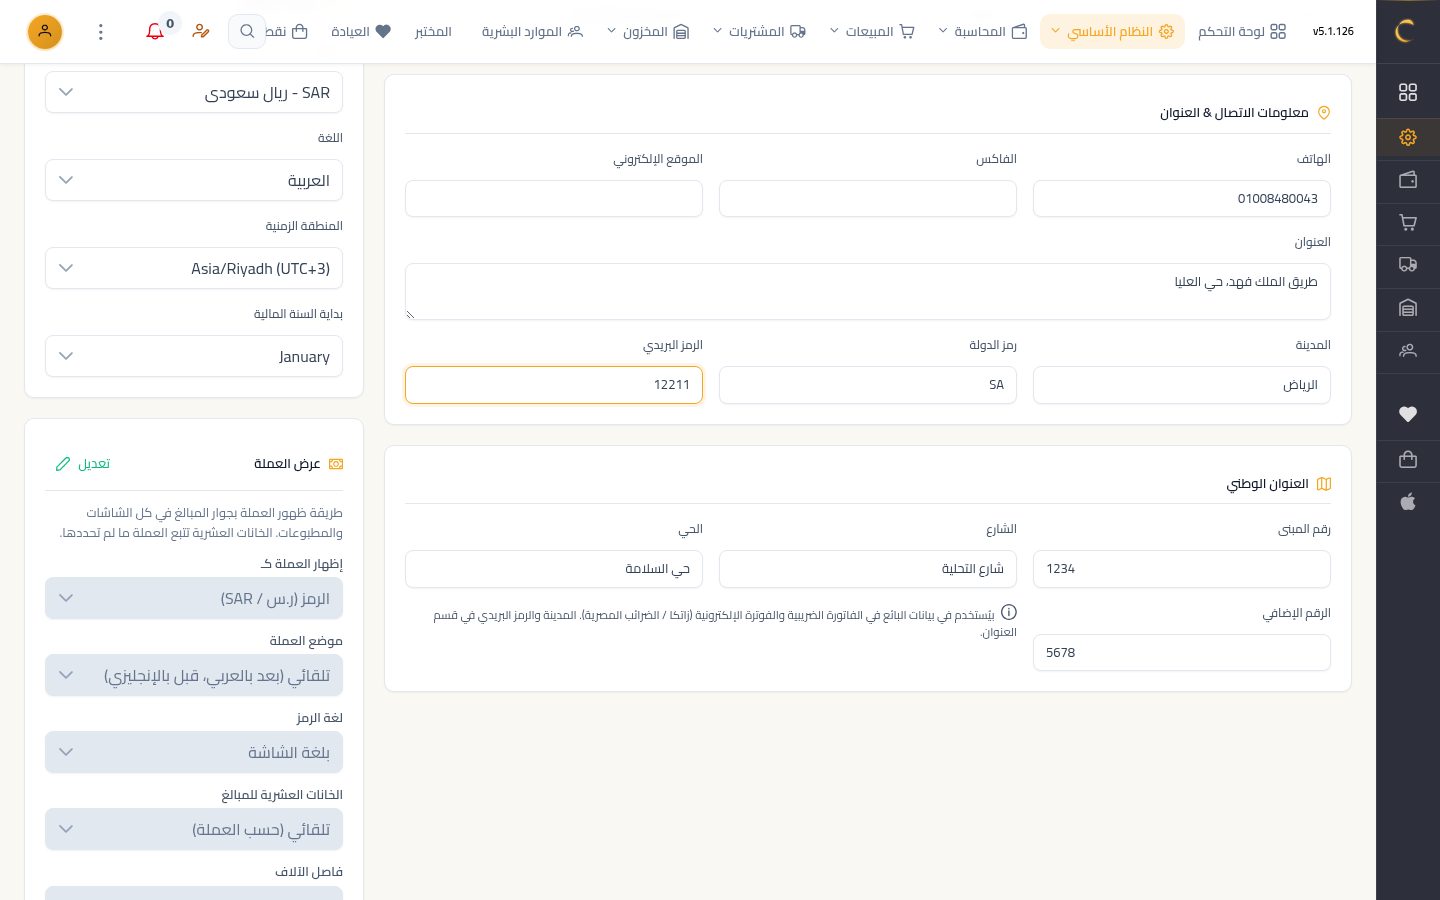Screen dimensions: 1440x900
Task: Go to لوحة التحكم dashboard
Action: tap(1242, 32)
